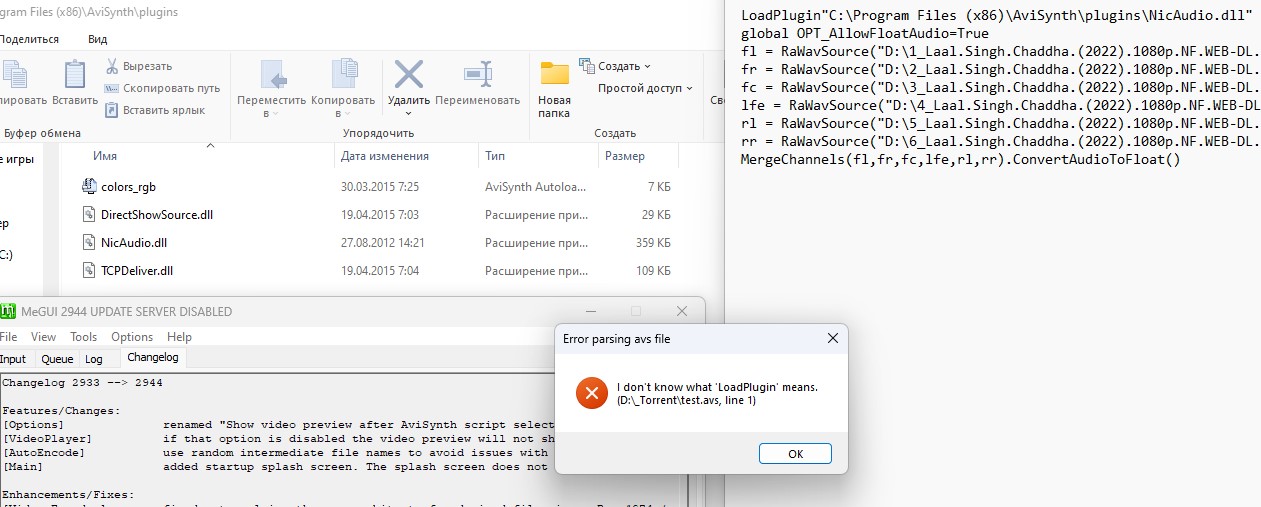Switch to the MeGUI Queue tab
This screenshot has height=507, width=1261.
point(57,359)
